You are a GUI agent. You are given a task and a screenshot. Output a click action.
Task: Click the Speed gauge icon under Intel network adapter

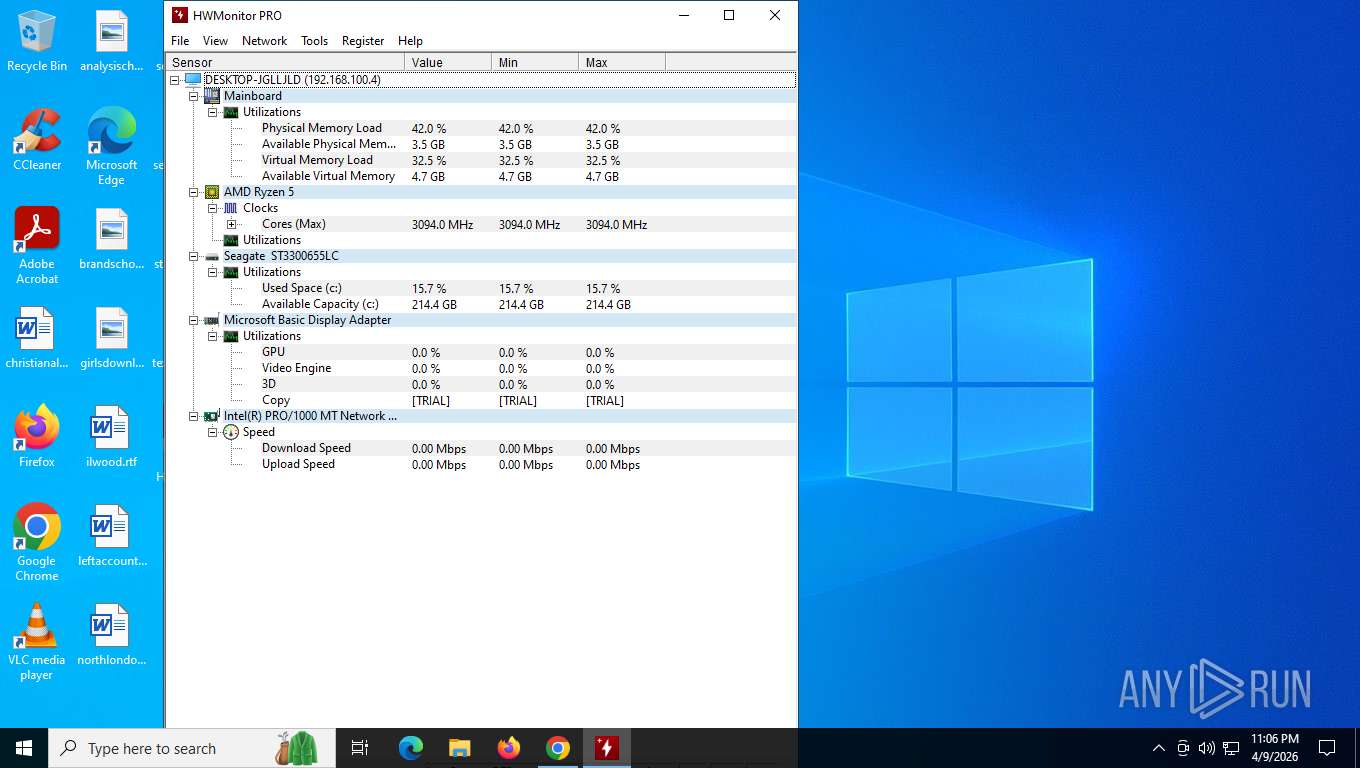click(231, 432)
